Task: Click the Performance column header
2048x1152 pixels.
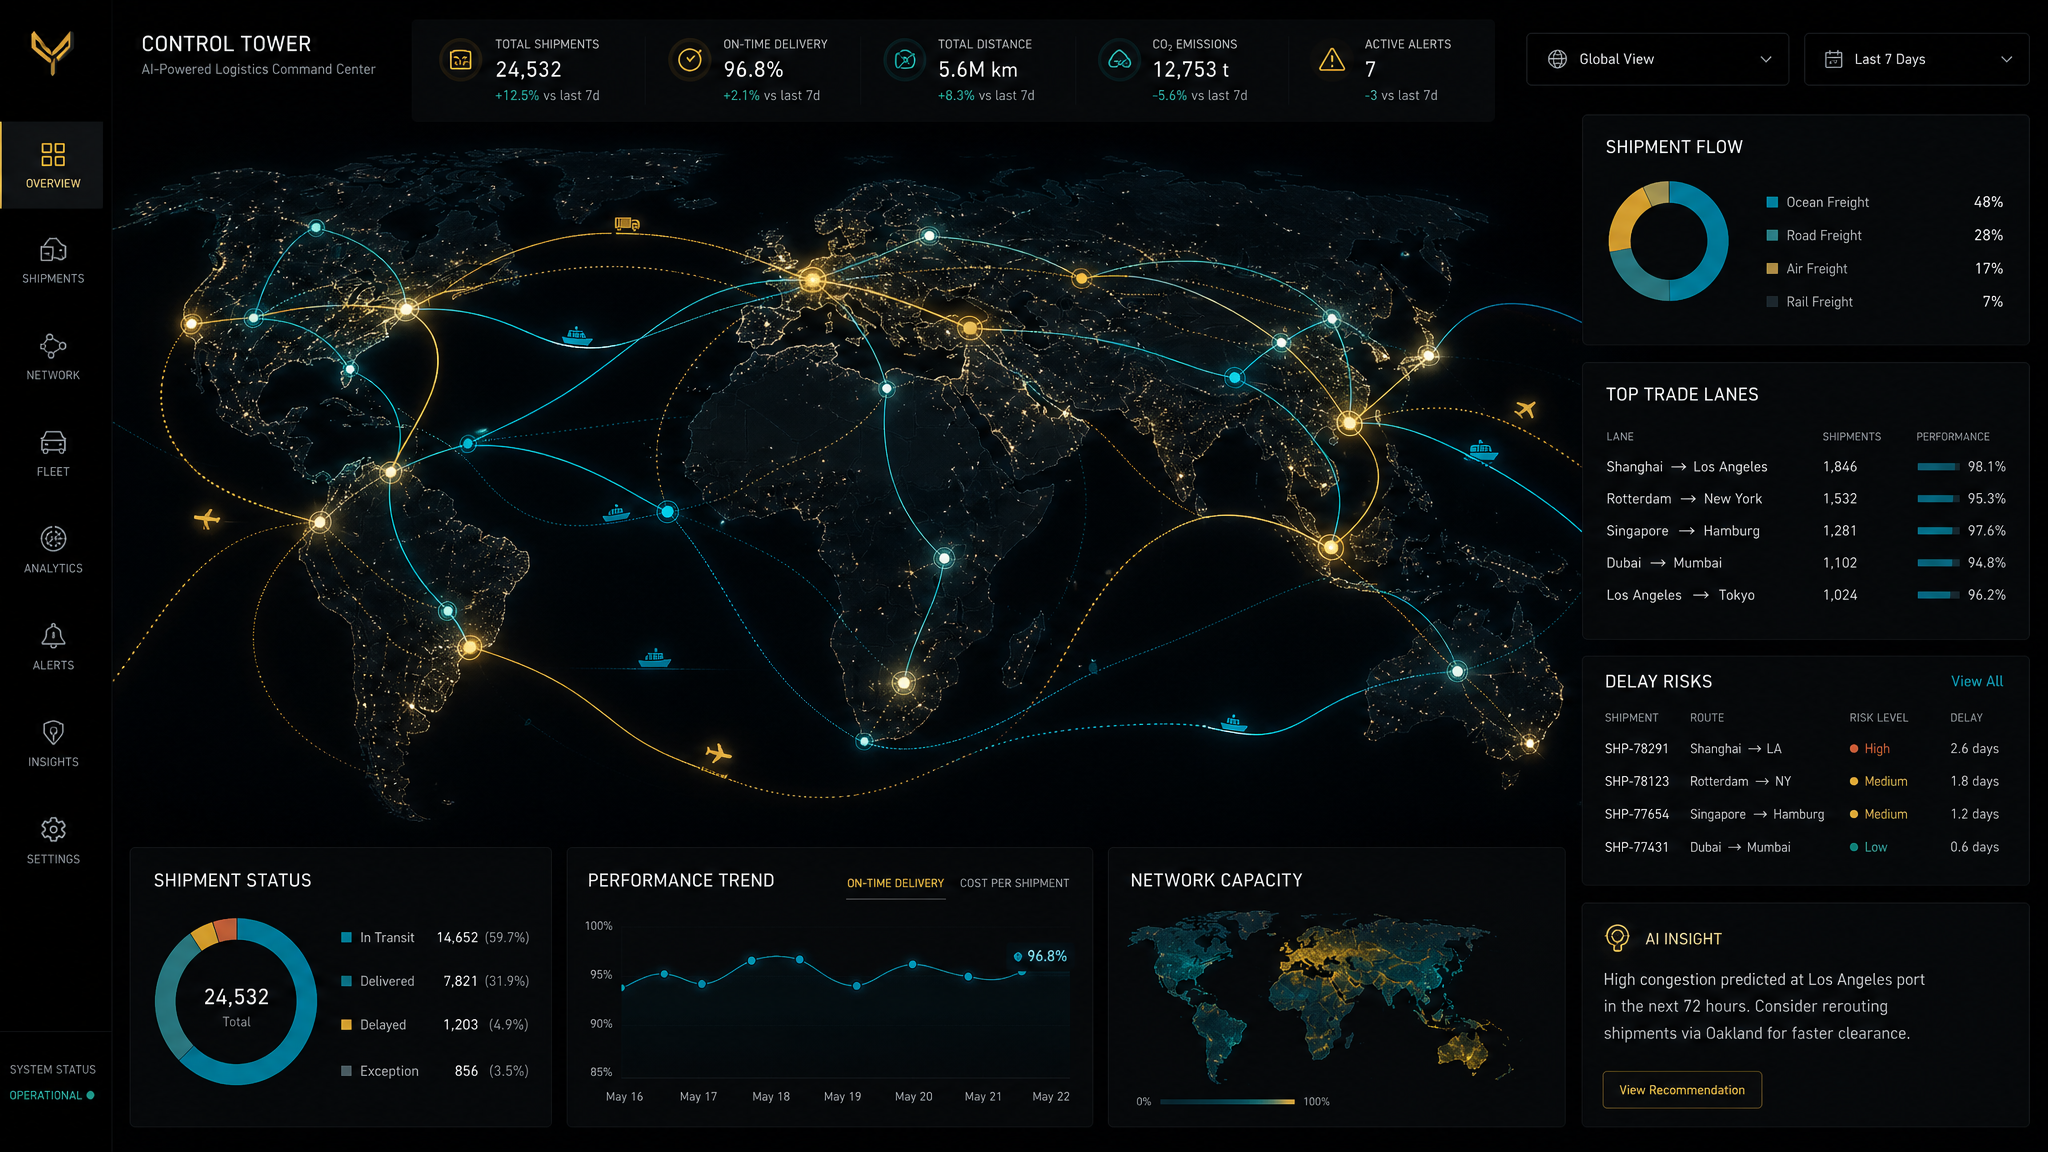Action: pos(1953,437)
